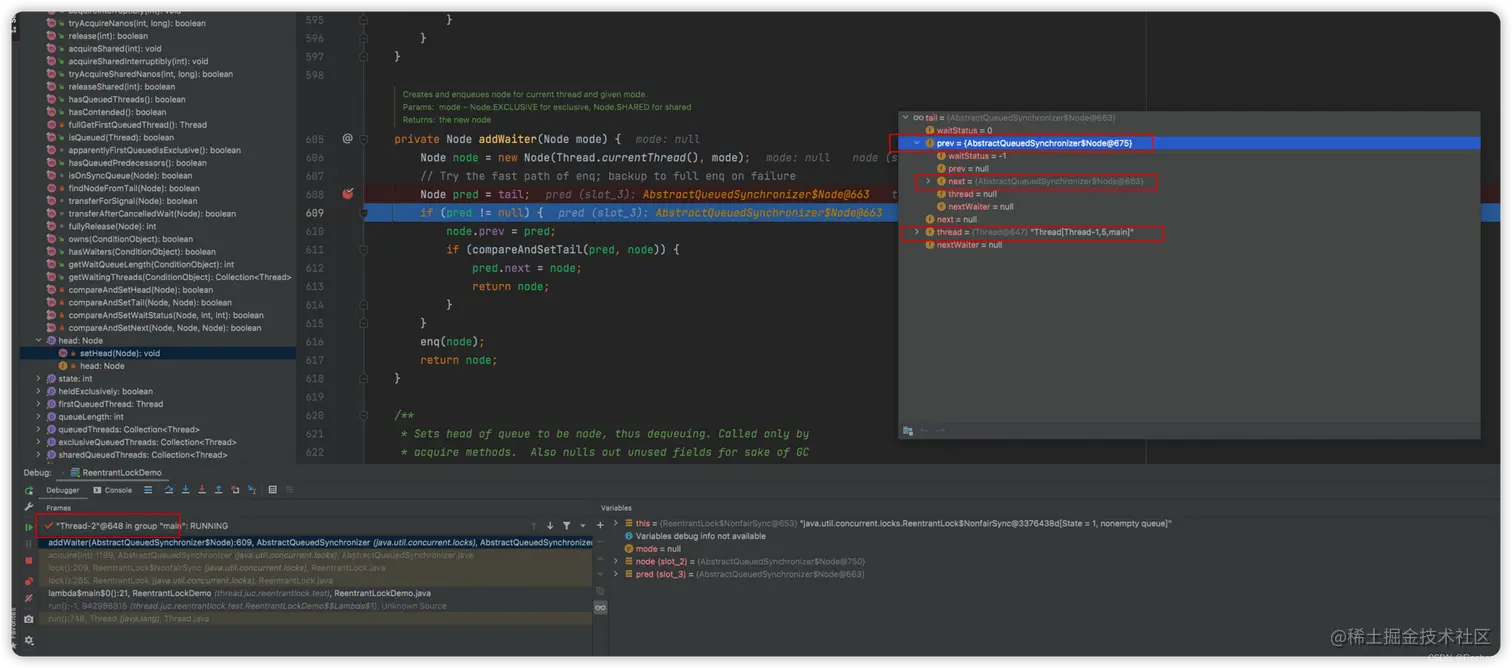Expand firstQueuedThread: Thread structure item

39,404
